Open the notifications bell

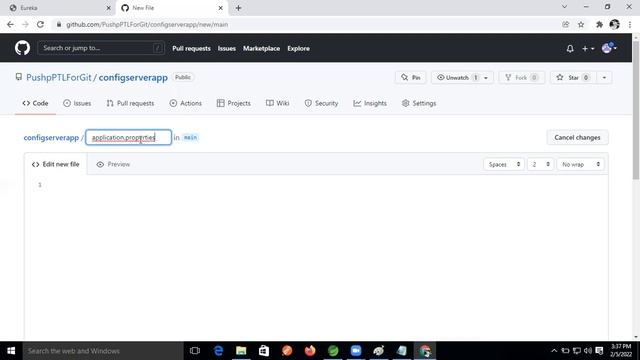(x=570, y=49)
